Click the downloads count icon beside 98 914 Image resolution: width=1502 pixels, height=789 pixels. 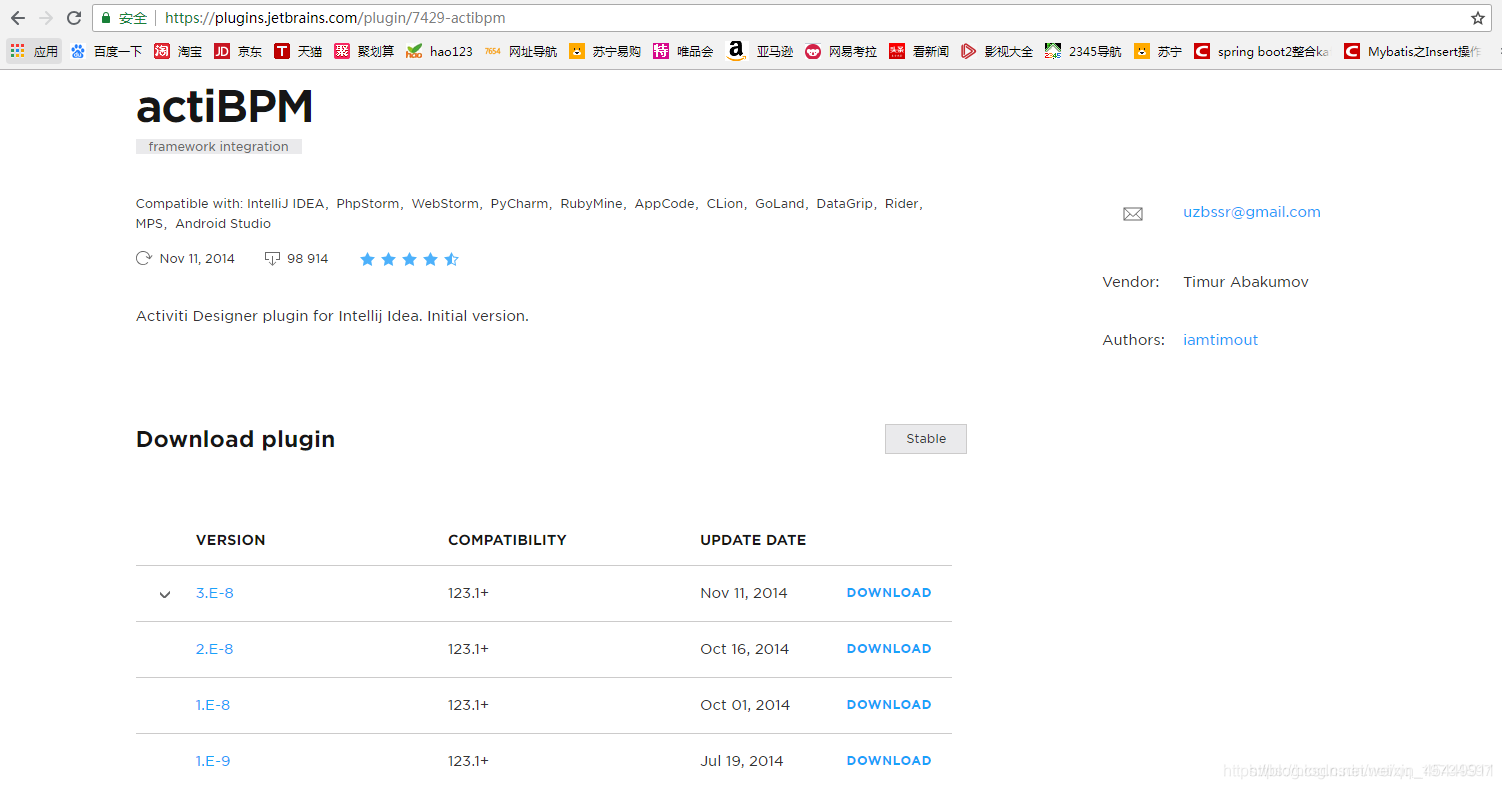[272, 259]
